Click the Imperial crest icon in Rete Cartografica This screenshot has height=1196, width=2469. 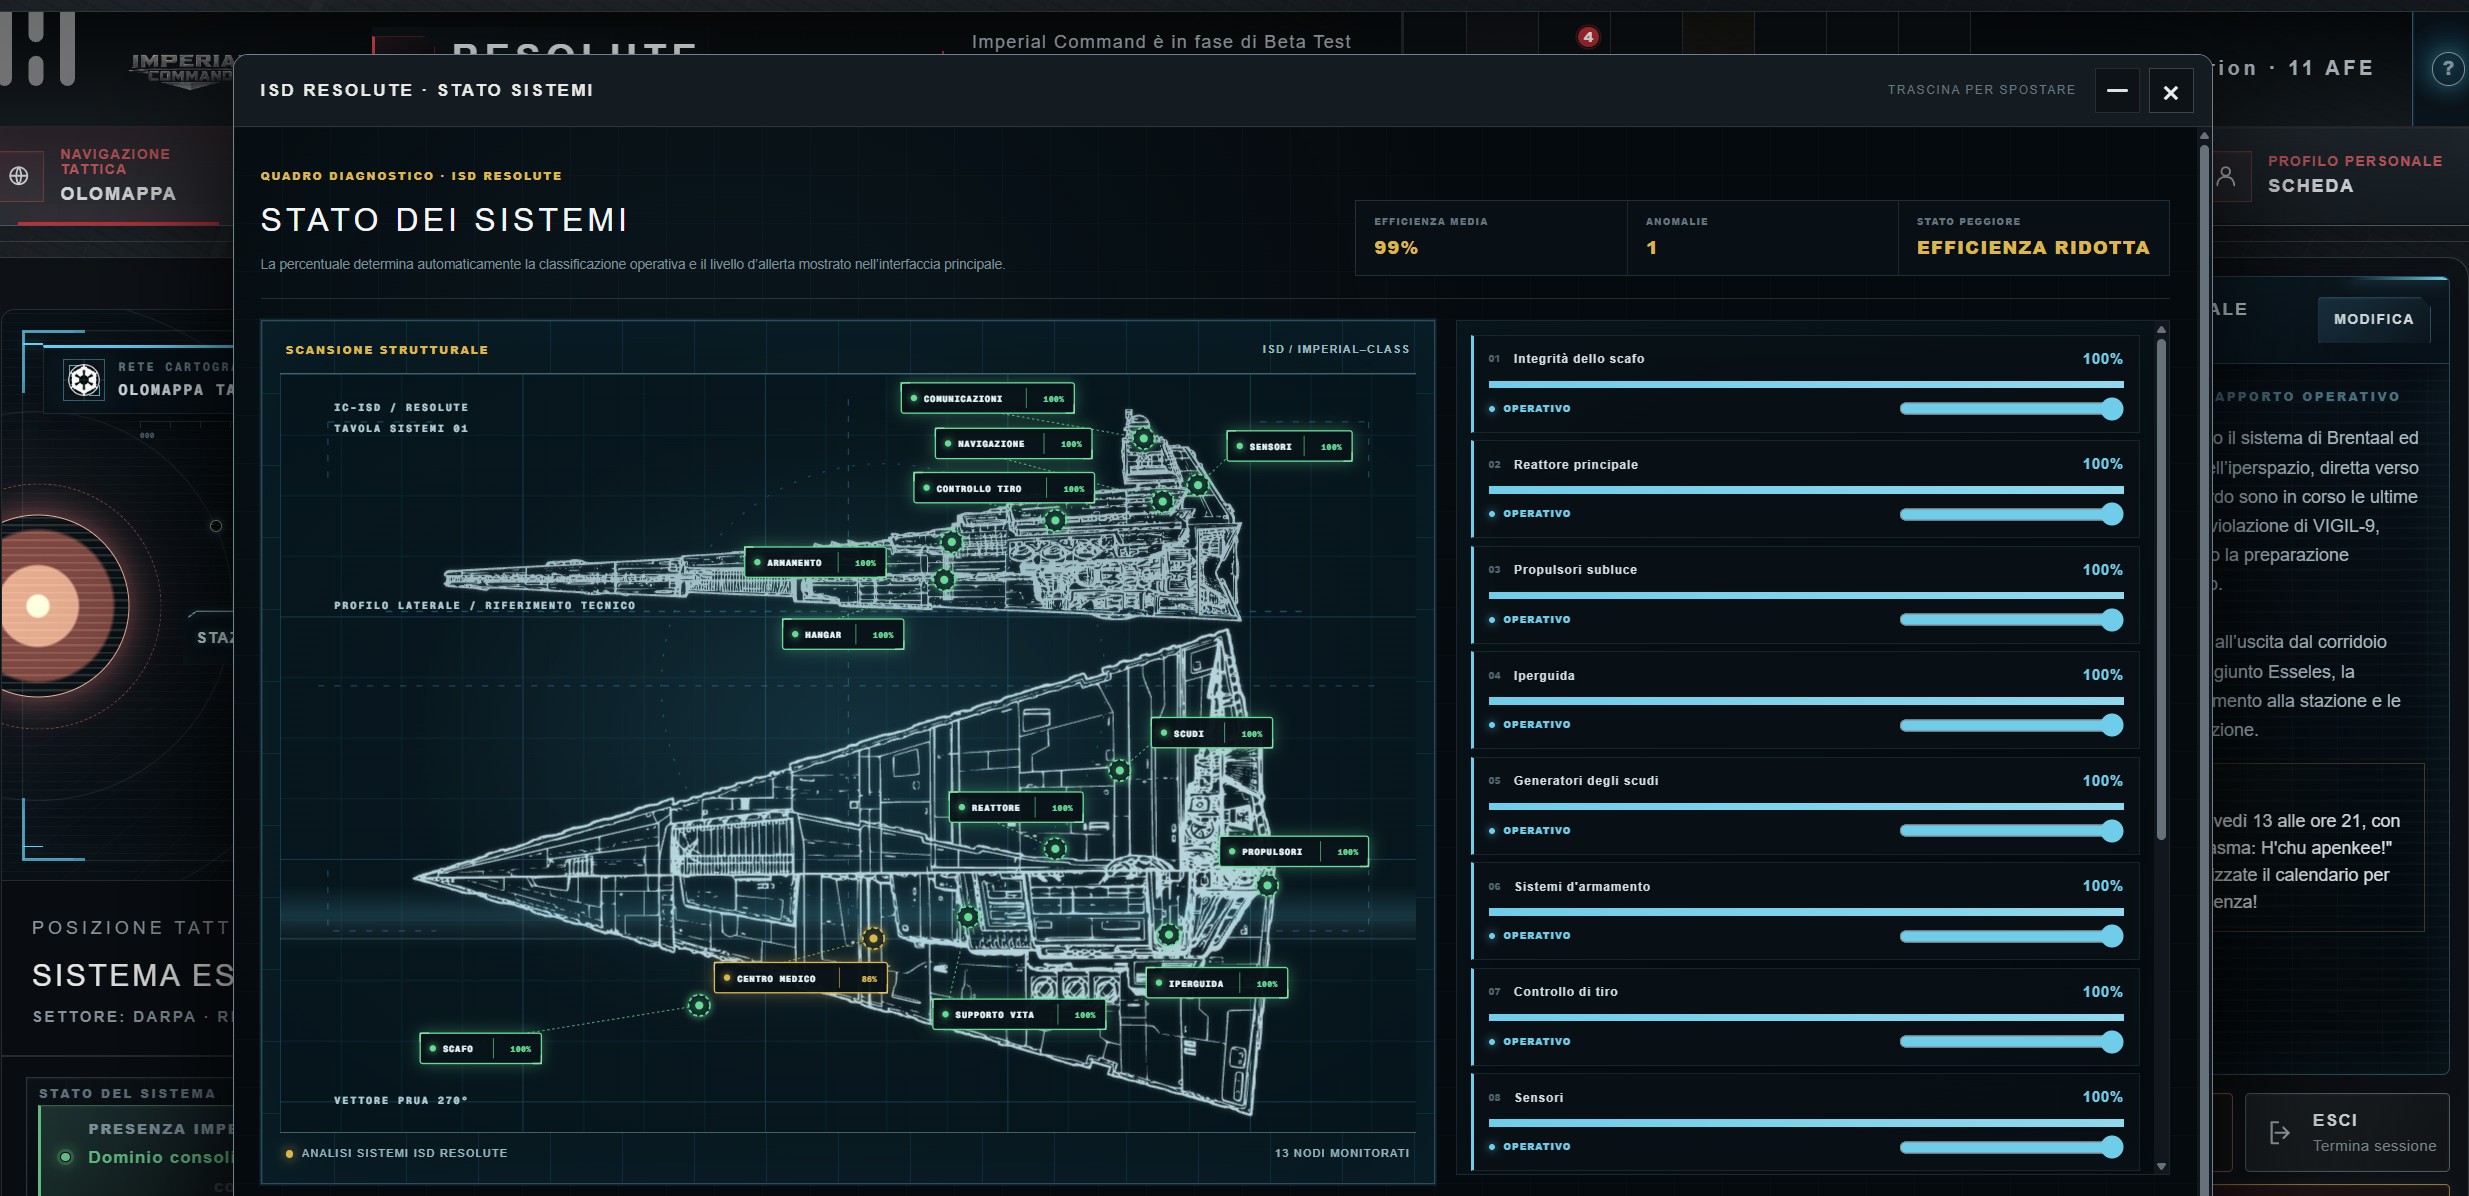pyautogui.click(x=84, y=380)
